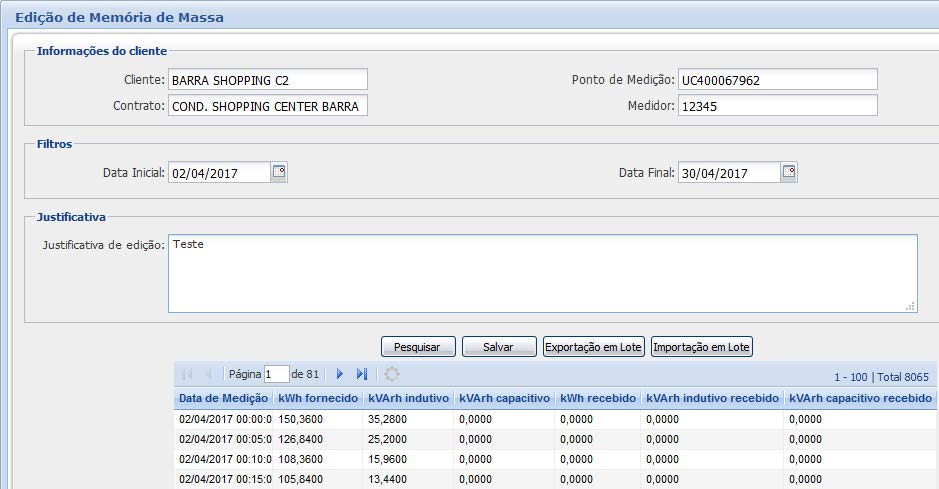Click the 'de 81' page total text
The width and height of the screenshot is (939, 489).
[305, 374]
